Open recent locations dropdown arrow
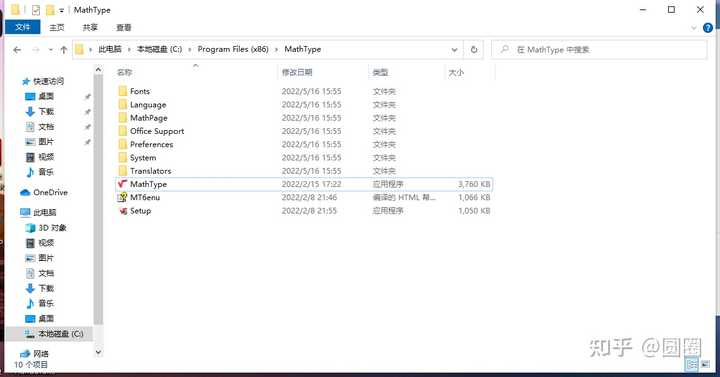720x377 pixels. [x=51, y=50]
